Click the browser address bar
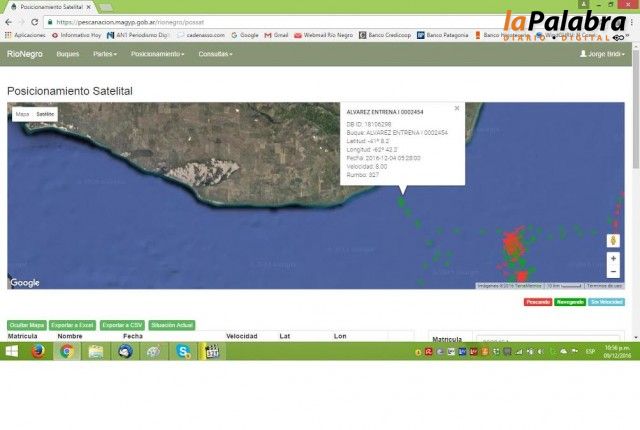 [250, 21]
